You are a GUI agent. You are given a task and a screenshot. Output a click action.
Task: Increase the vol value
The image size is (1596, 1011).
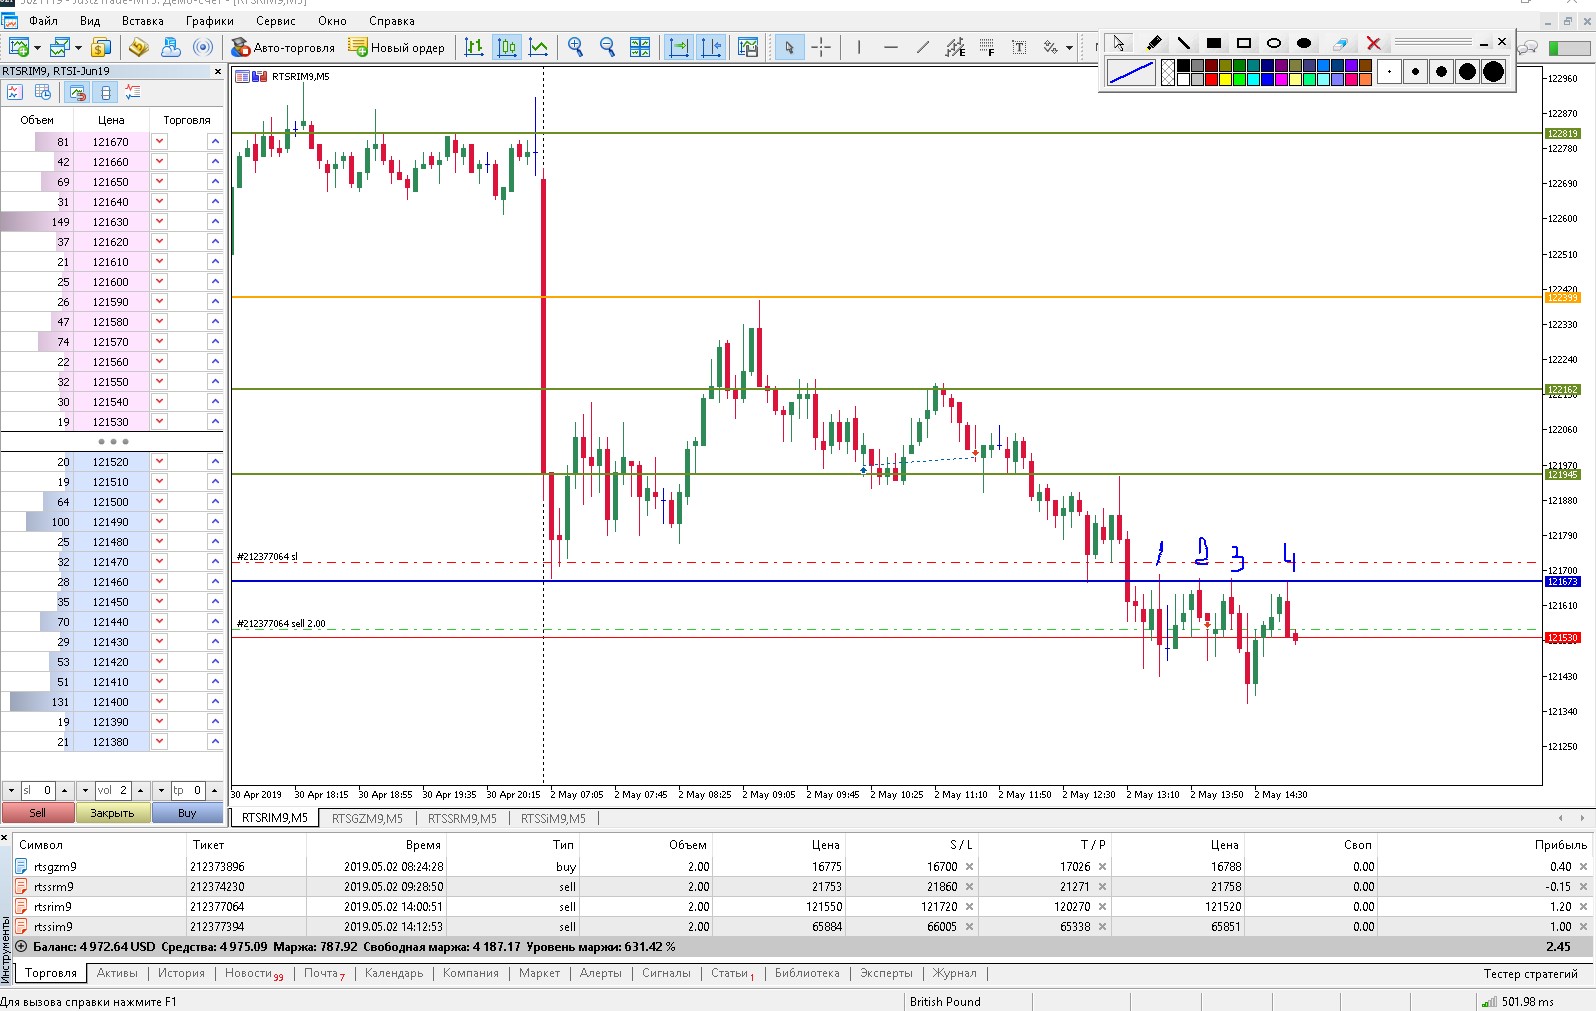tap(140, 790)
